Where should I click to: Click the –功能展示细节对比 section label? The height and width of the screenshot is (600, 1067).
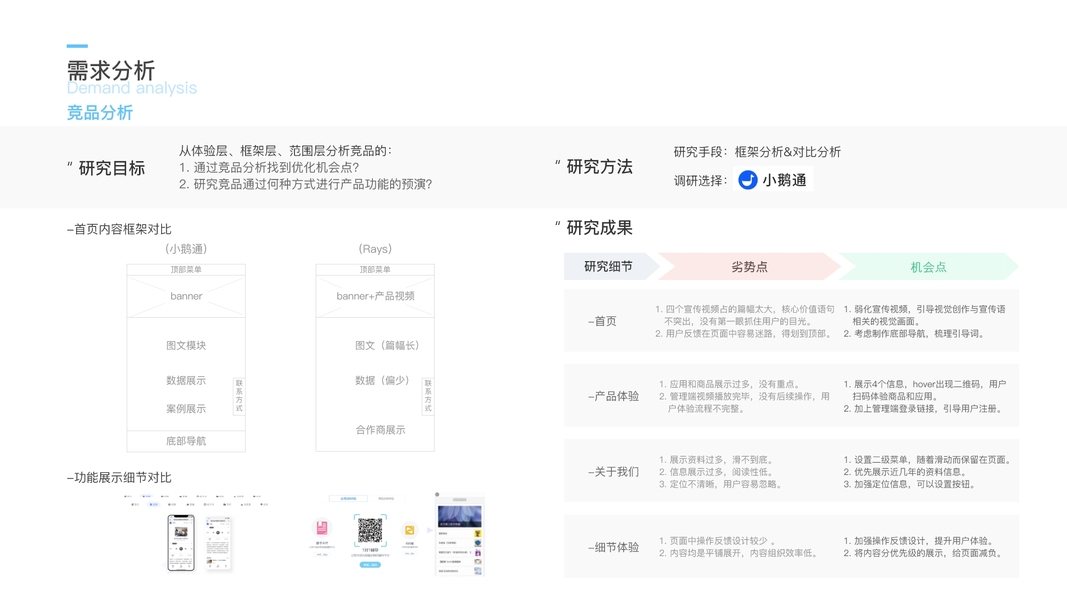click(x=119, y=478)
